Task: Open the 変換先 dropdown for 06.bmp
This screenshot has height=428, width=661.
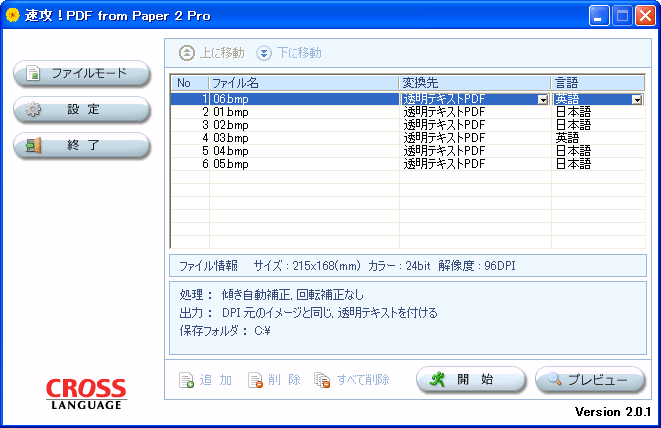Action: pyautogui.click(x=543, y=100)
